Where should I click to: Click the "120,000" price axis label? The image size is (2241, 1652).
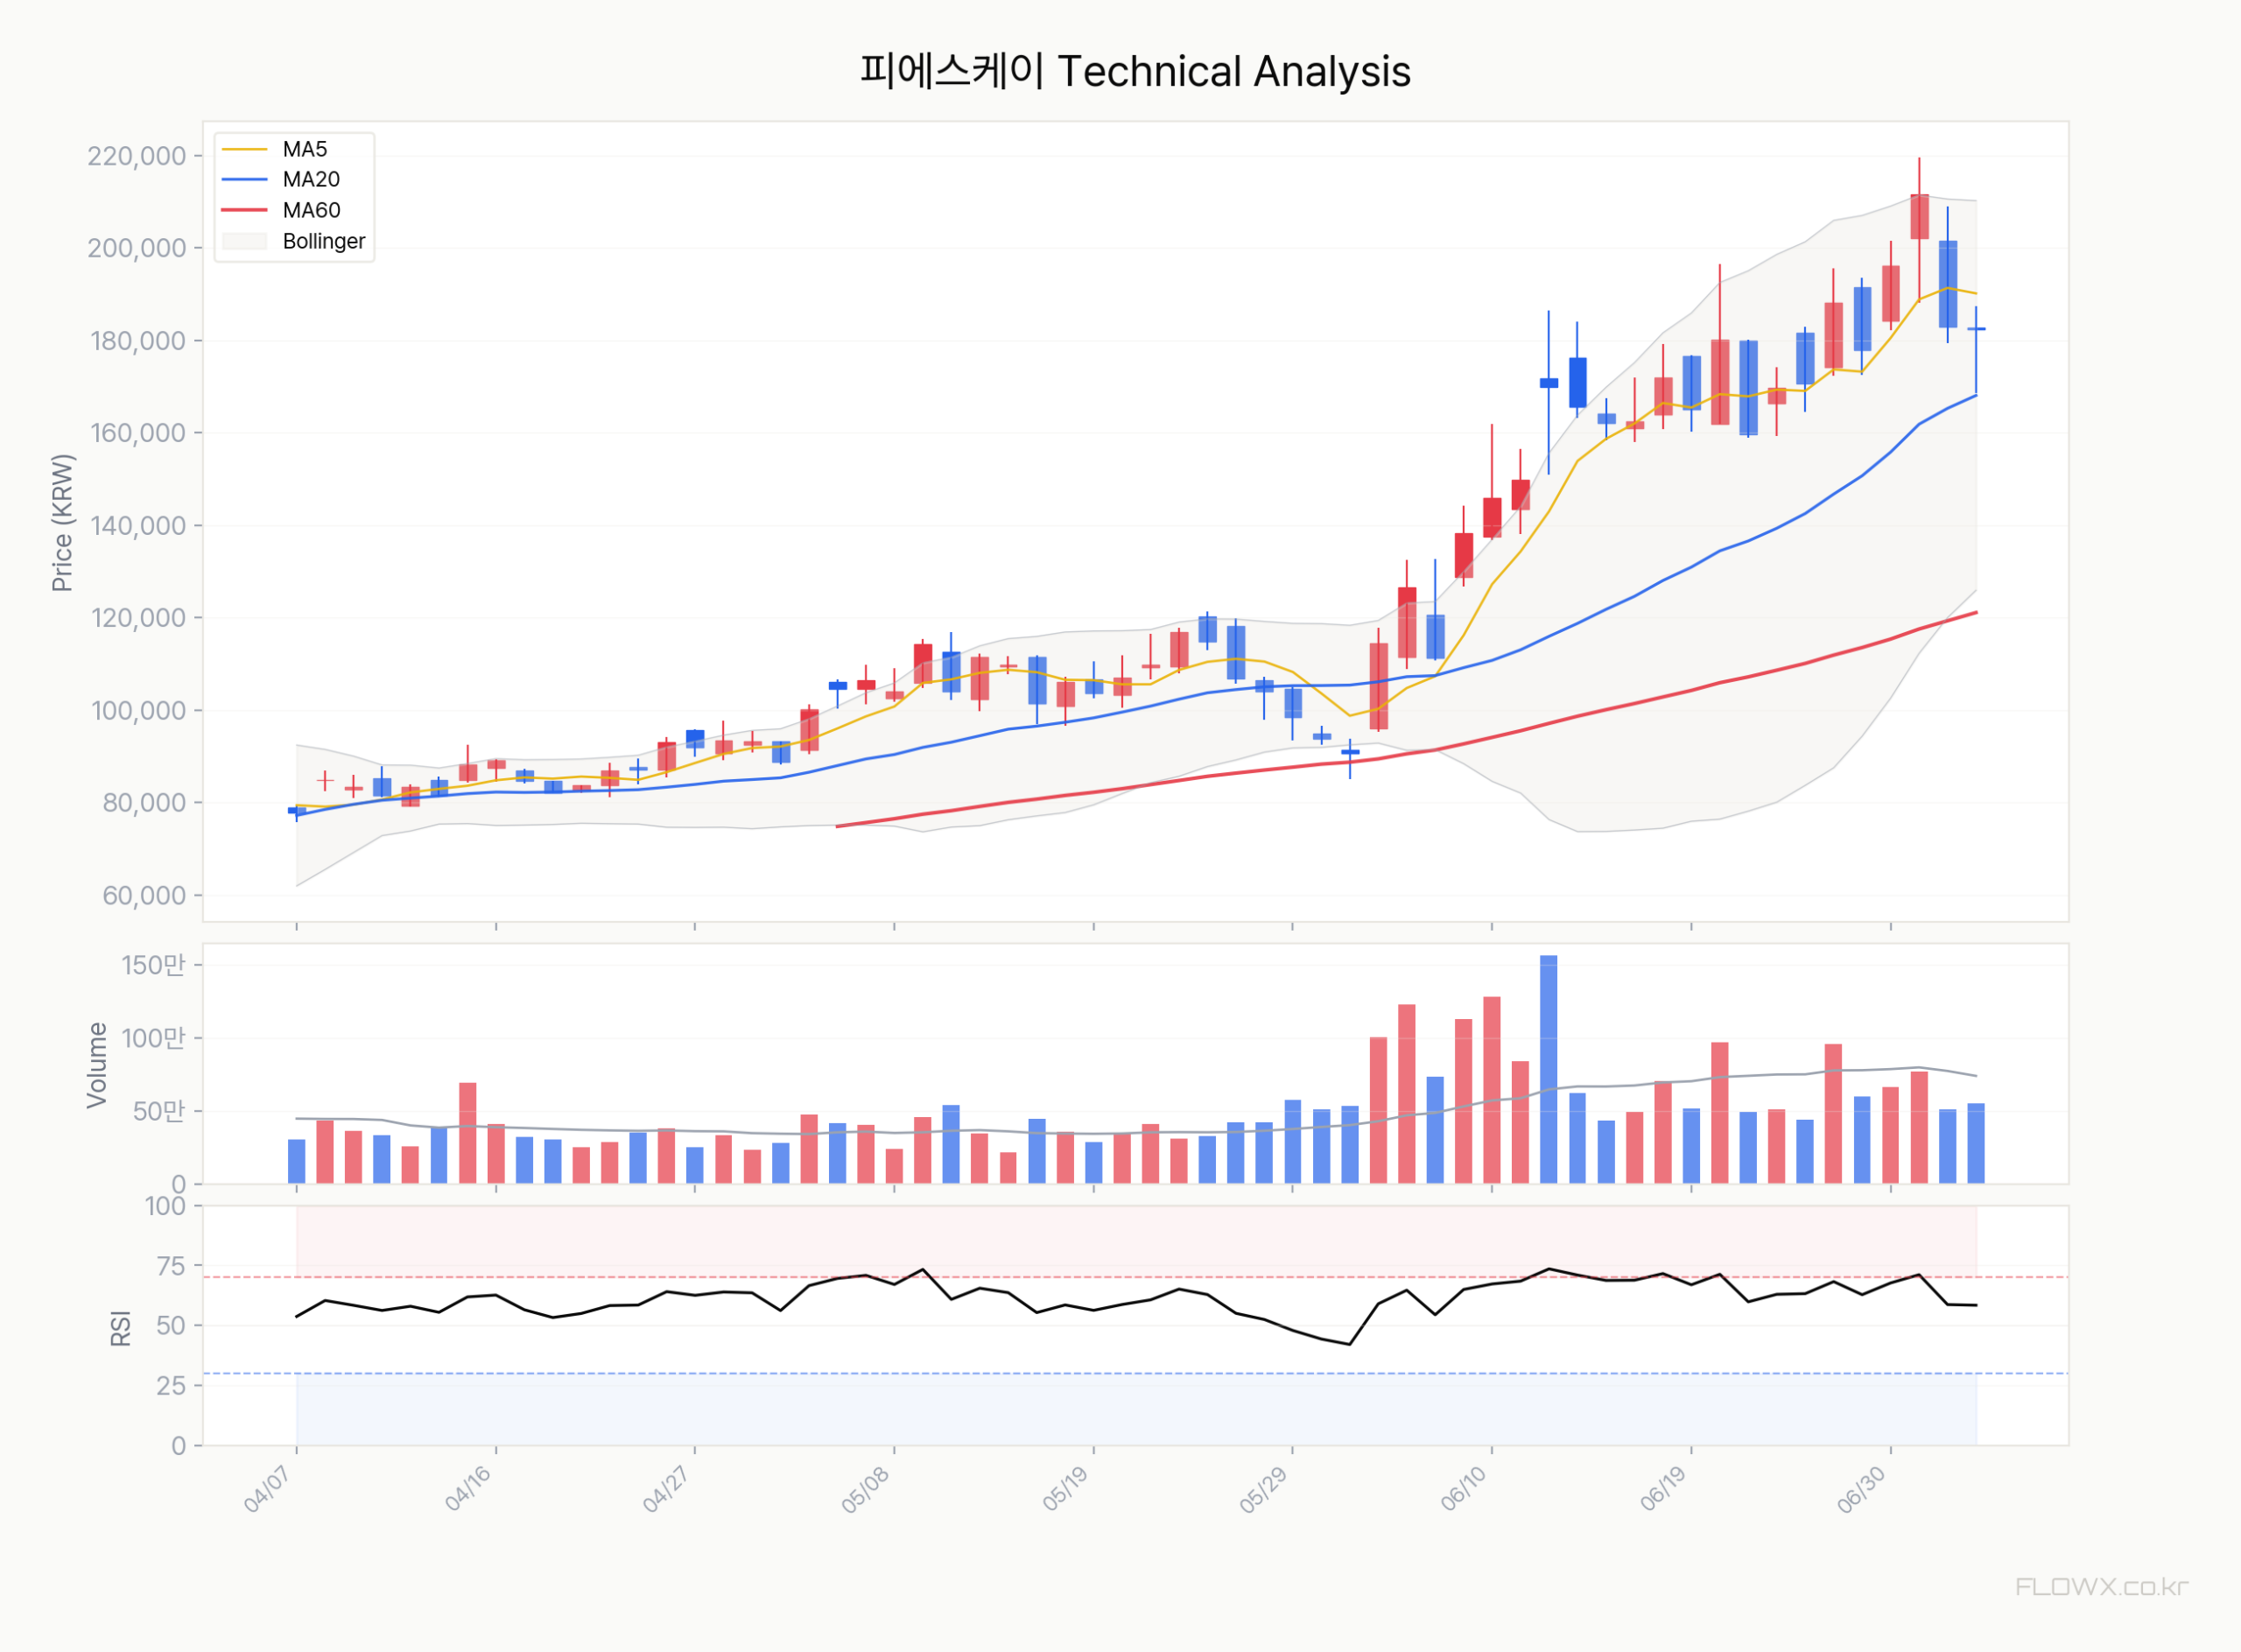[137, 618]
